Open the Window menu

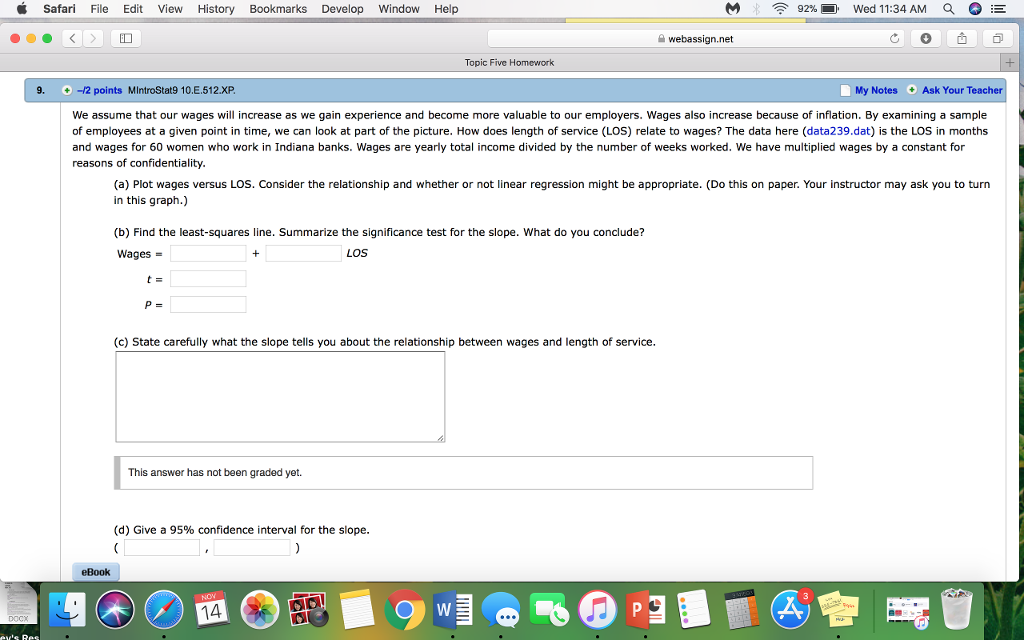click(x=399, y=8)
